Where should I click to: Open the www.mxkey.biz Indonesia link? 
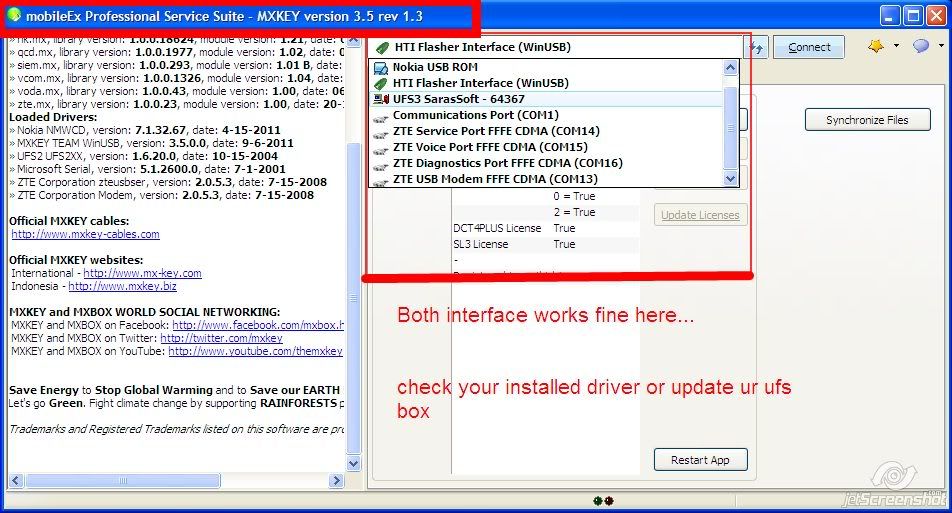122,286
